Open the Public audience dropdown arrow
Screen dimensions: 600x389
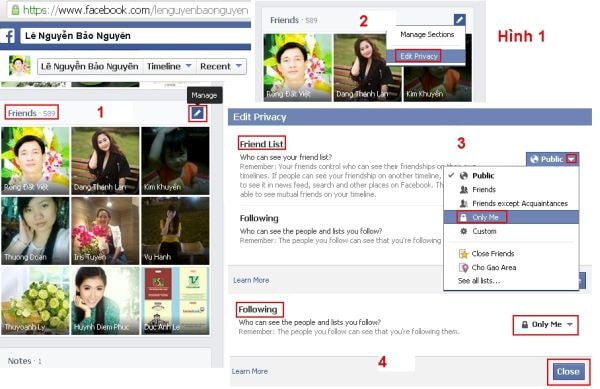[x=572, y=159]
